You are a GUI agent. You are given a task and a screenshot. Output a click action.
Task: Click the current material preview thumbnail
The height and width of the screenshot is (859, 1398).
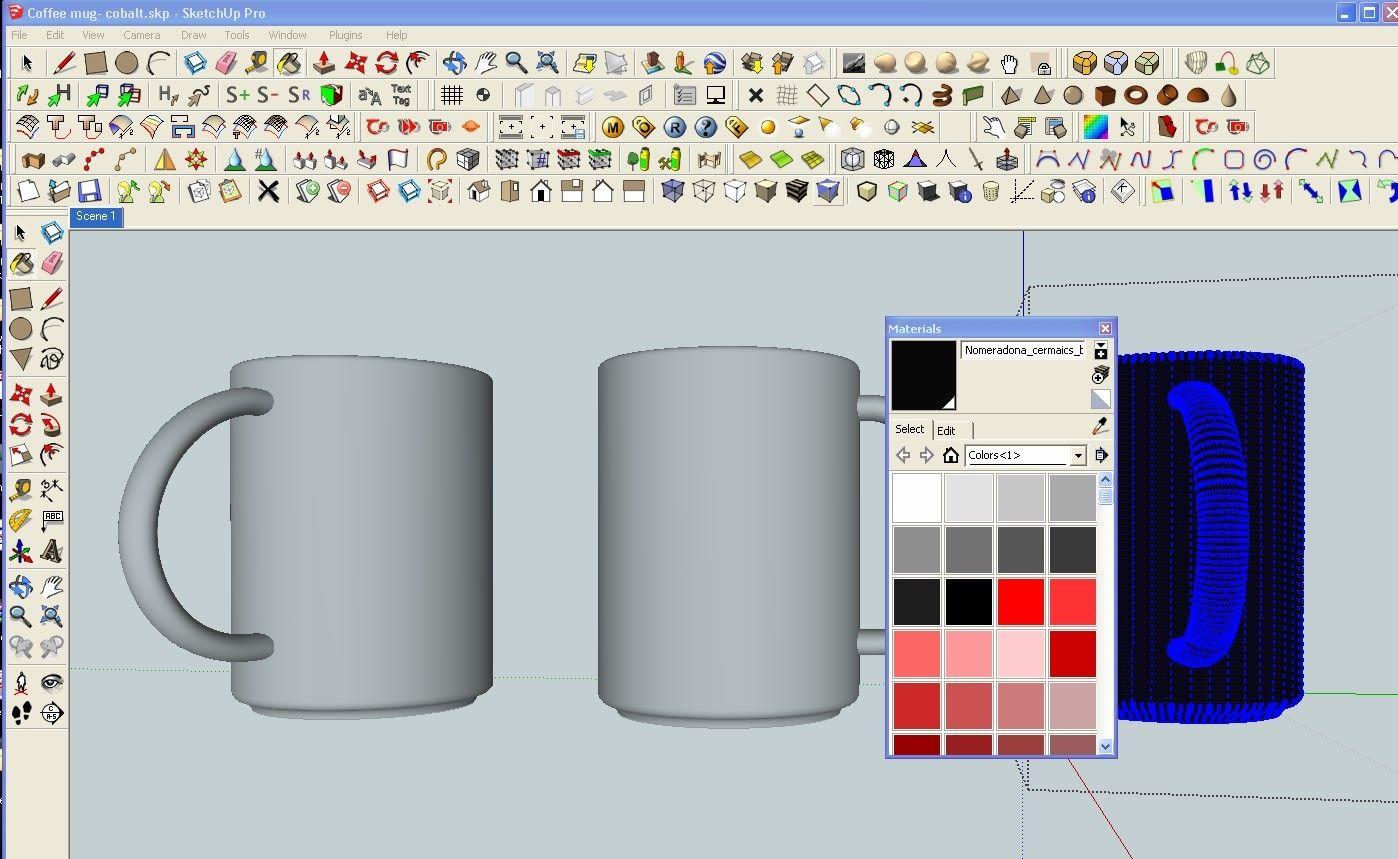point(924,376)
